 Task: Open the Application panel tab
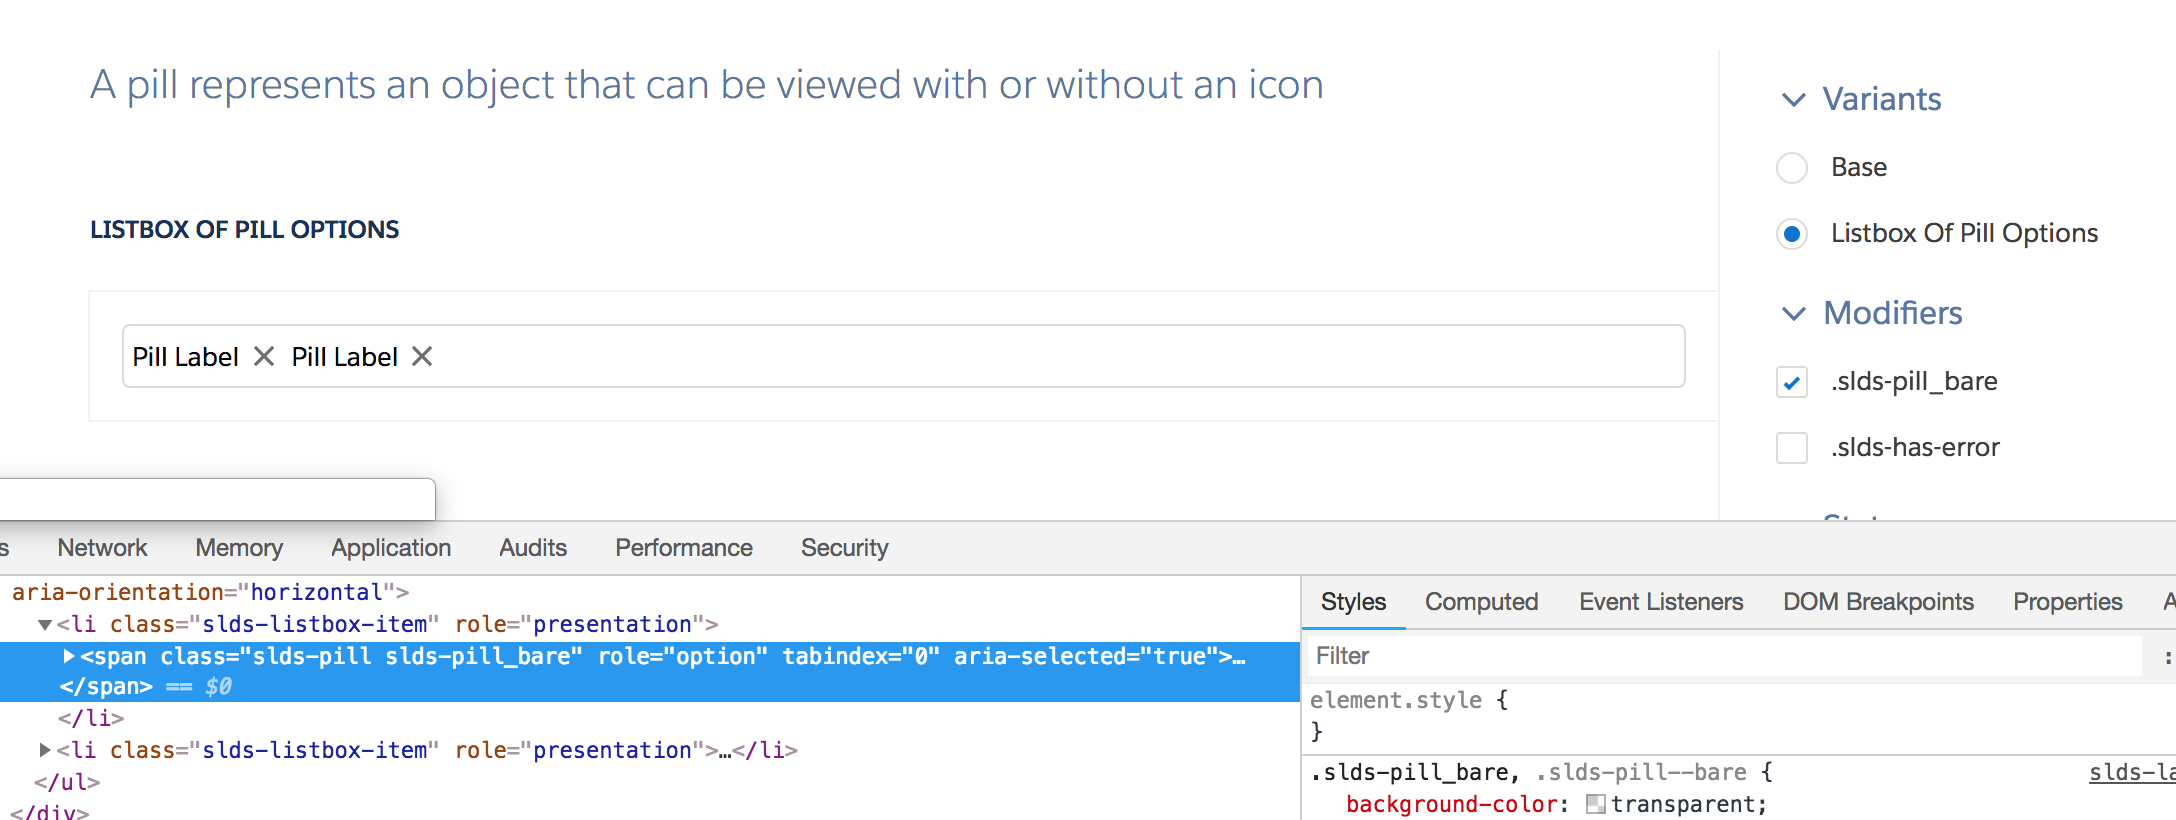[391, 548]
